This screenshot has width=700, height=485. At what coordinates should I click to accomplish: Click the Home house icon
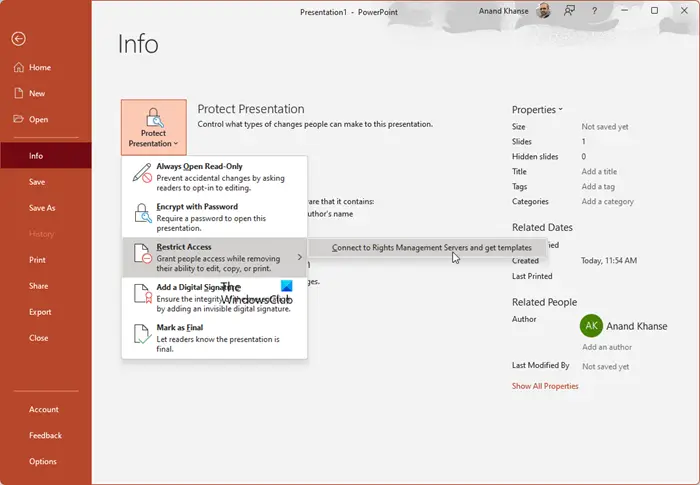[x=18, y=67]
